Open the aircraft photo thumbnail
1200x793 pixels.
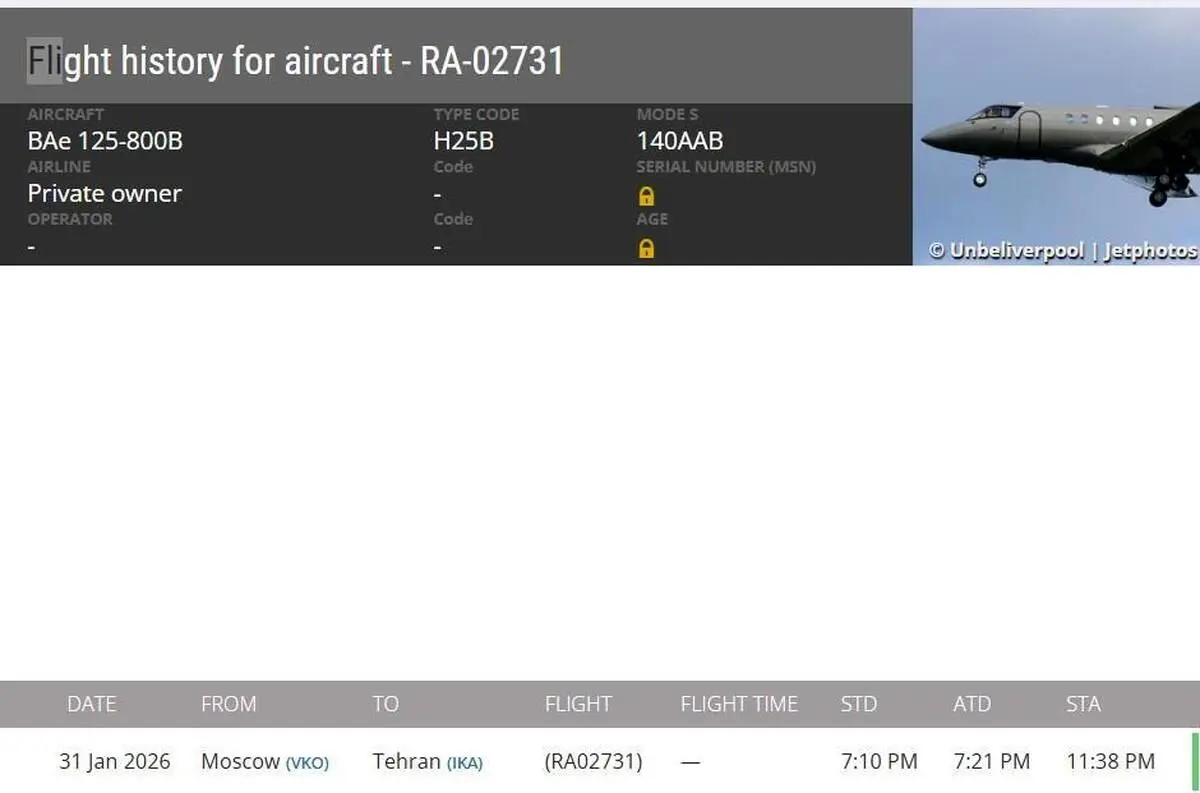[x=1056, y=130]
